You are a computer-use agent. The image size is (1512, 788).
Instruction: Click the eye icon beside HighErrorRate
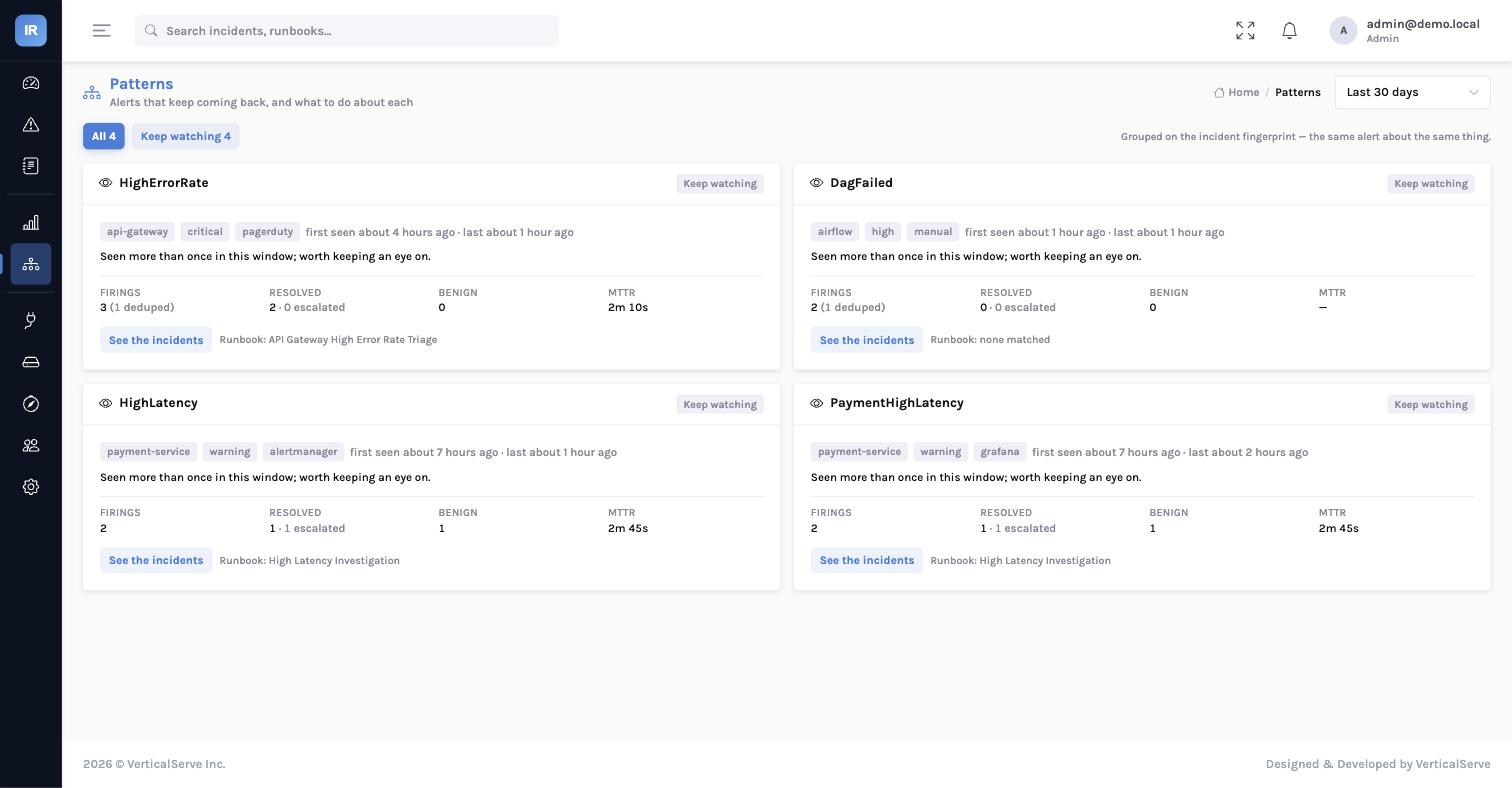tap(106, 183)
